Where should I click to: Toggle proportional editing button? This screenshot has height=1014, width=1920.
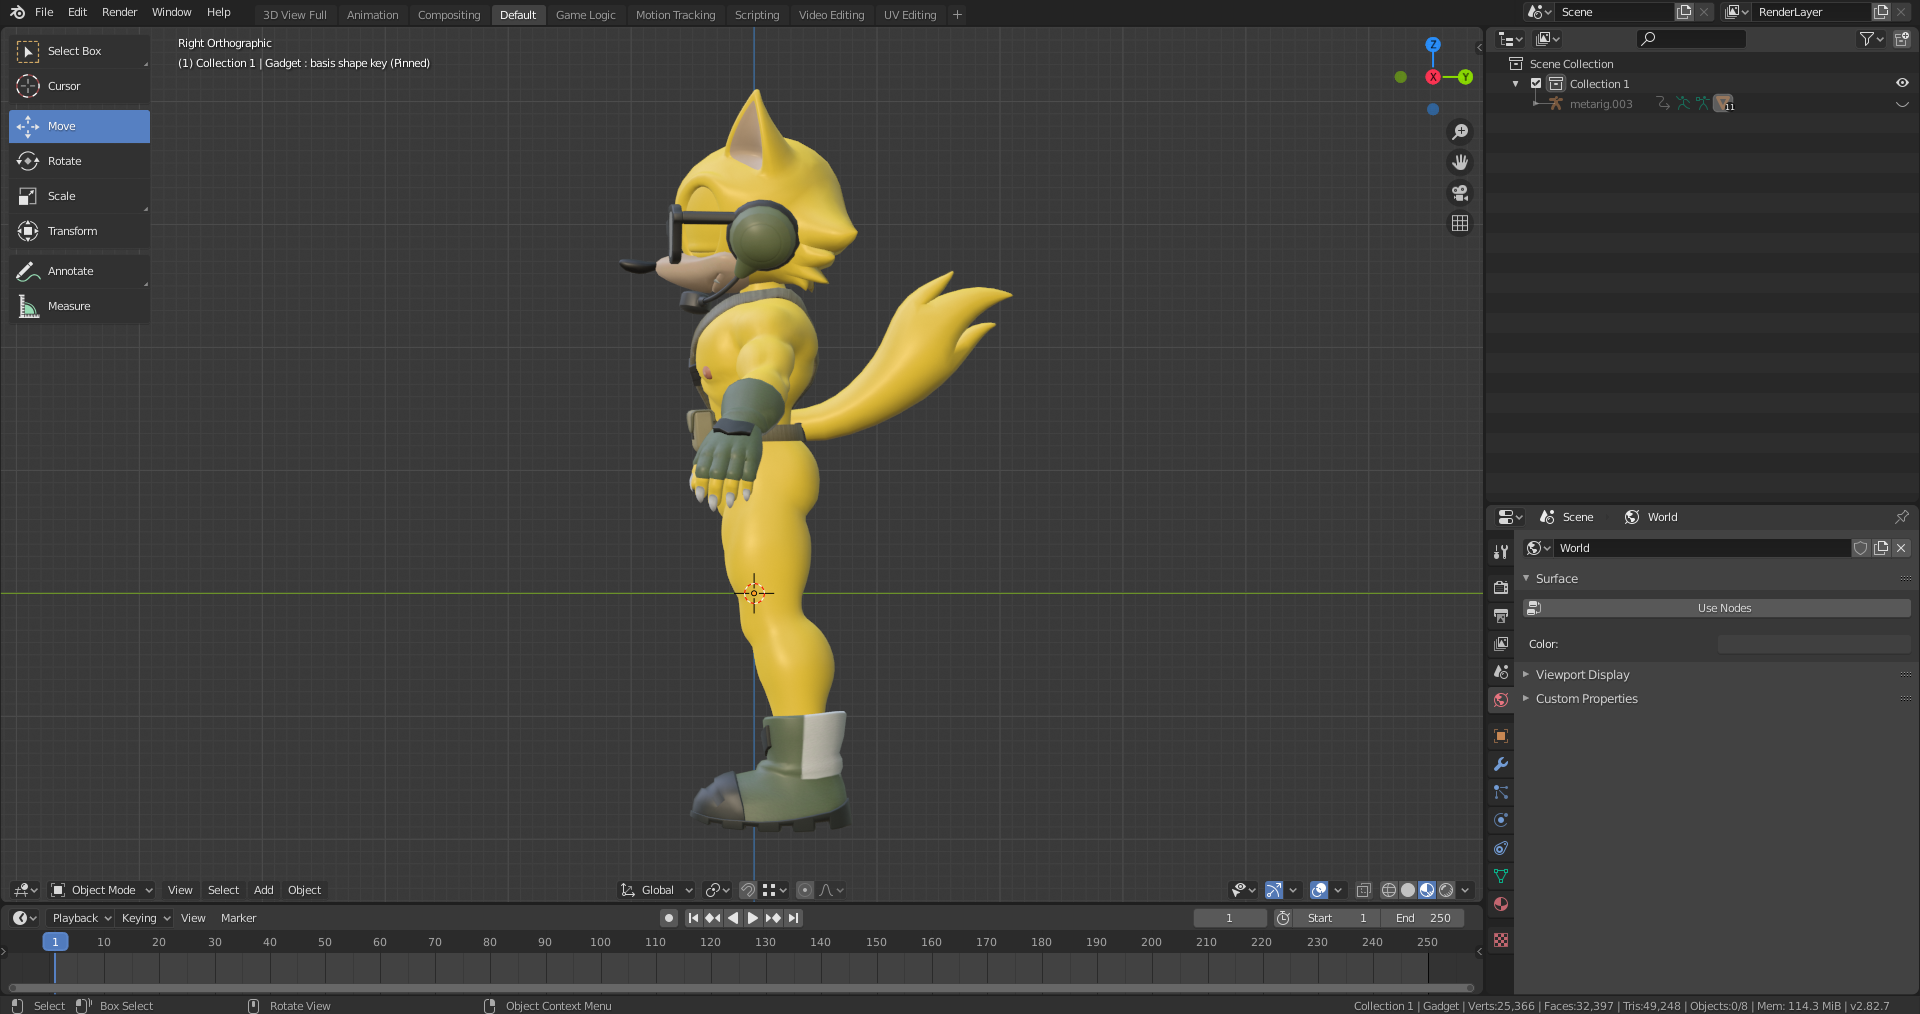click(805, 890)
